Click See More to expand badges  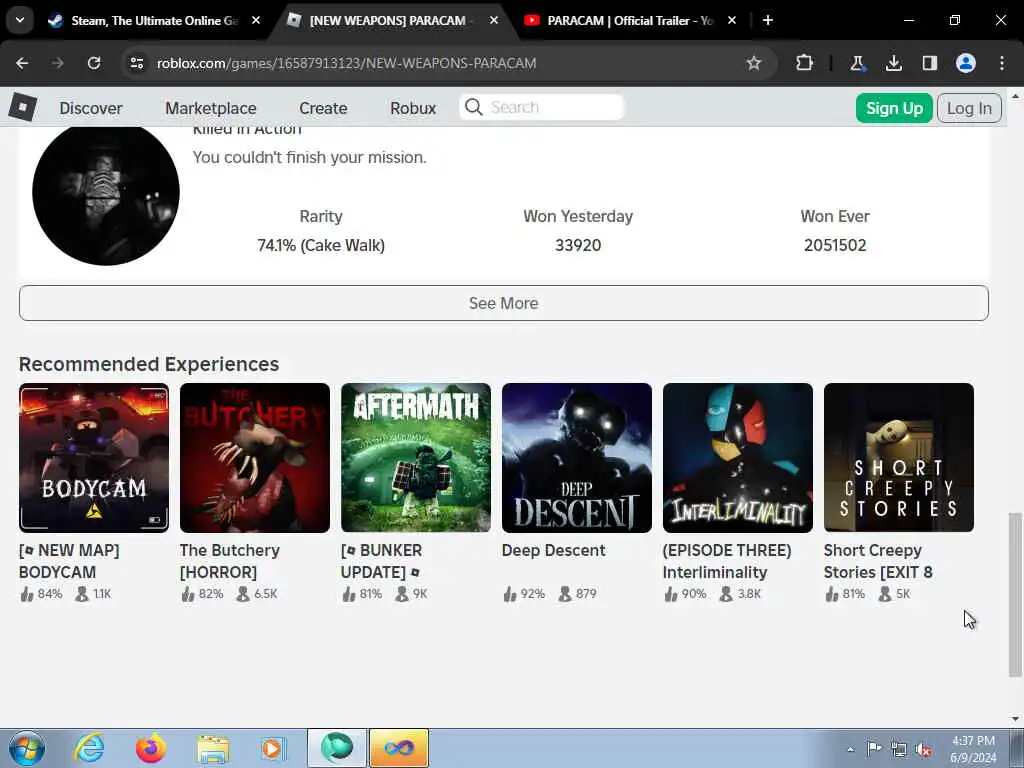[x=504, y=303]
